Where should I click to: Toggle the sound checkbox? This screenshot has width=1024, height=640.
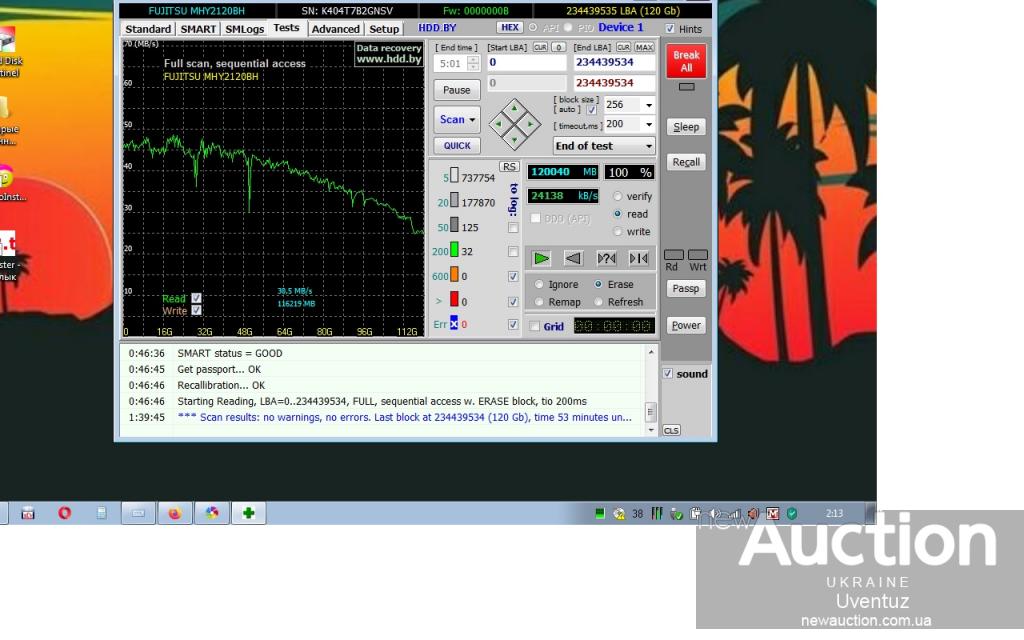tap(667, 374)
